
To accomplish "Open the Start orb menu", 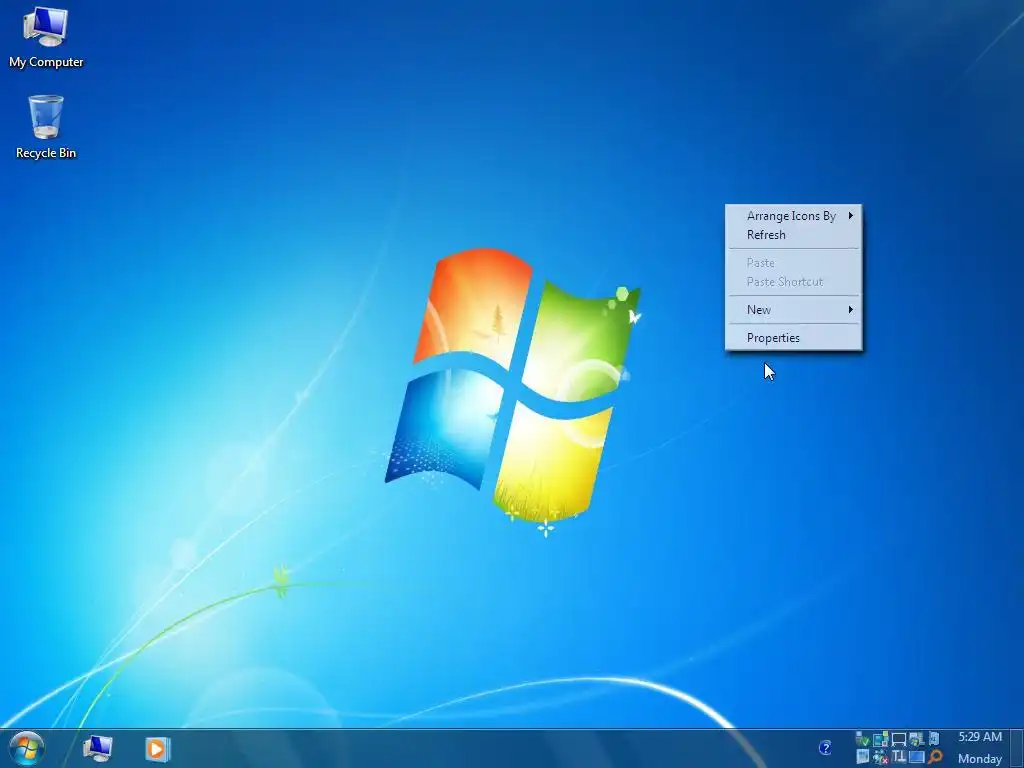I will pos(27,748).
